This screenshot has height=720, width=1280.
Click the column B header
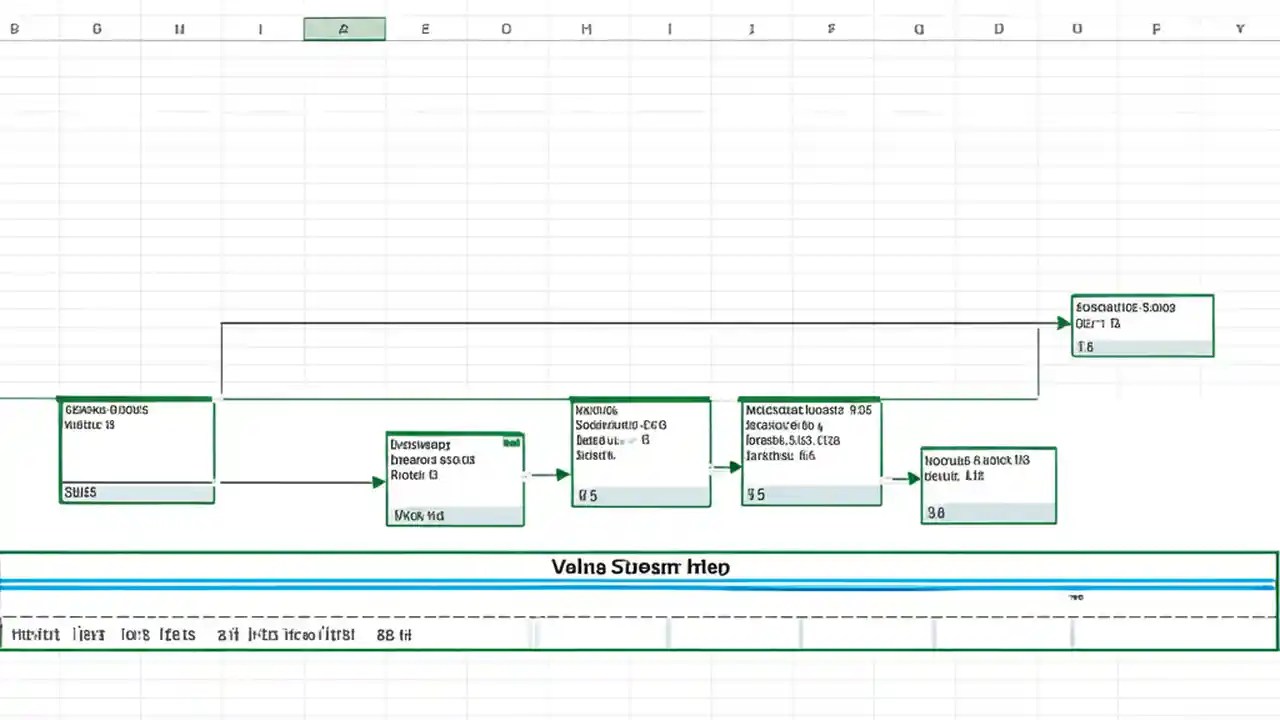pos(14,29)
